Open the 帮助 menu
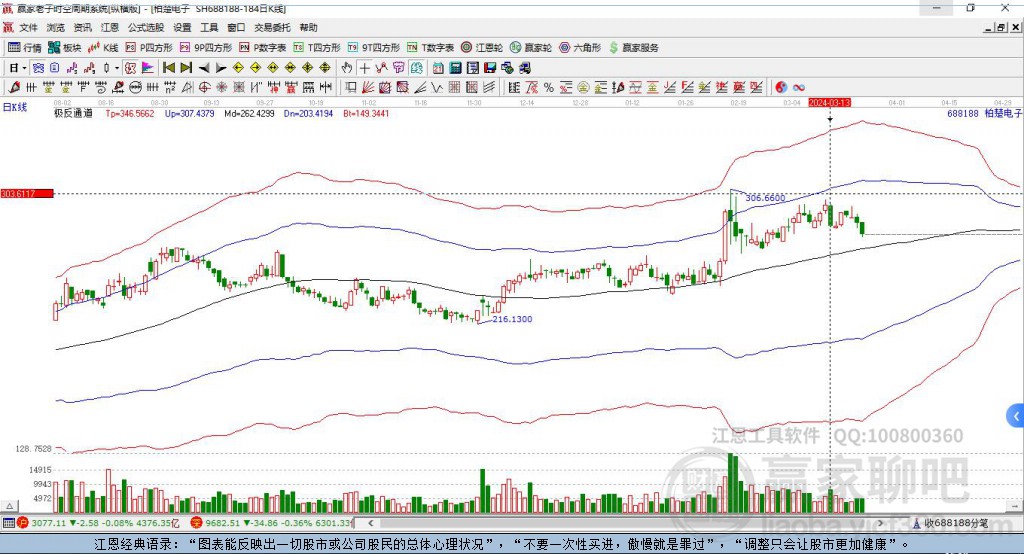 (308, 27)
